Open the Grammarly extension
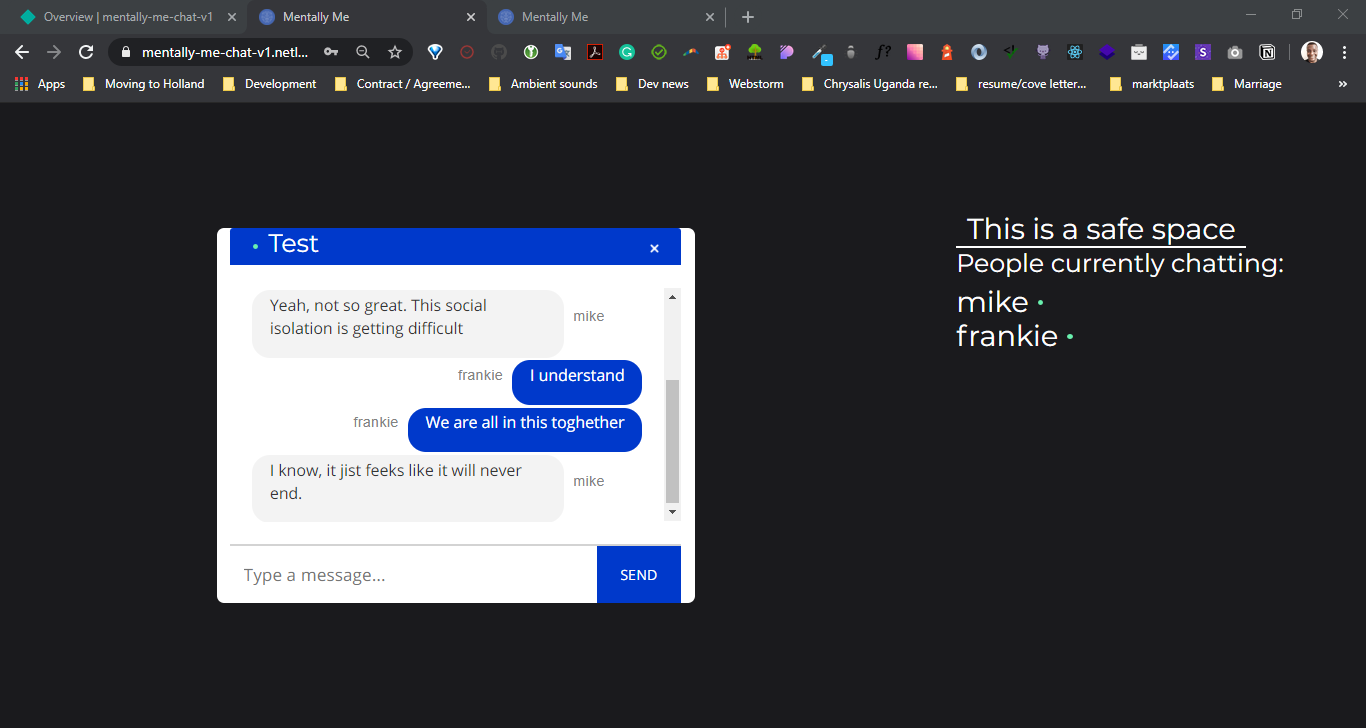This screenshot has height=728, width=1366. pos(627,51)
